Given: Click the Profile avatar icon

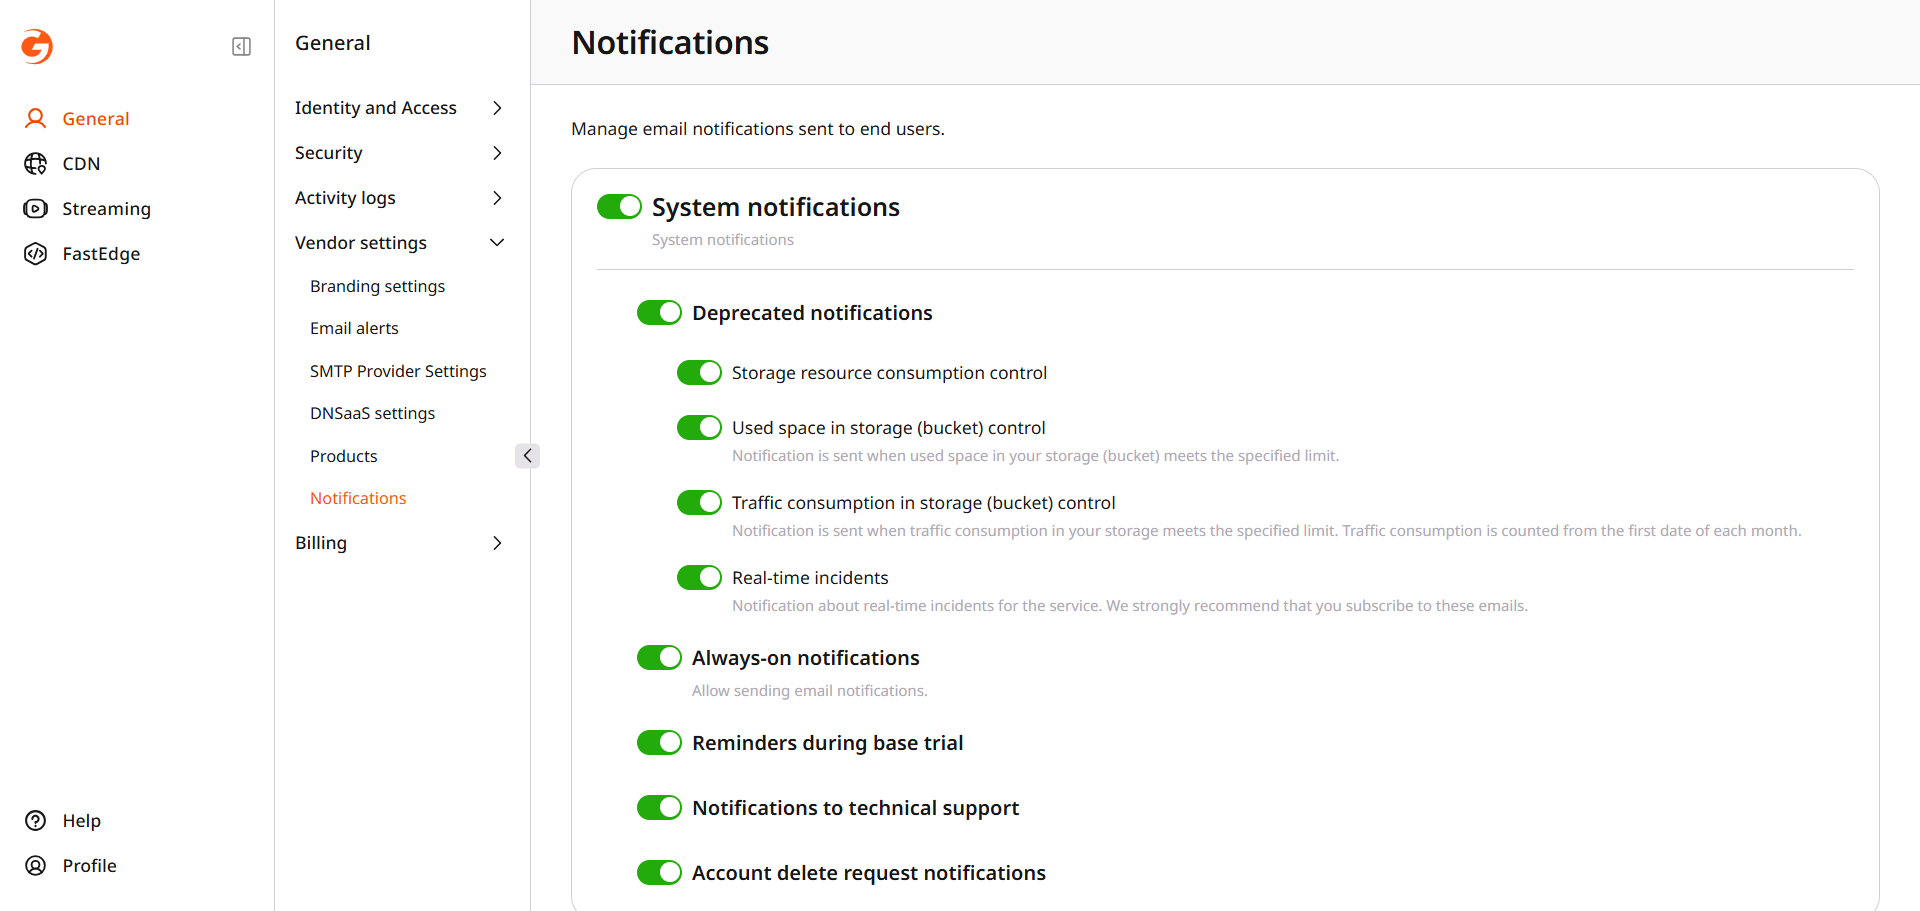Looking at the screenshot, I should [36, 866].
